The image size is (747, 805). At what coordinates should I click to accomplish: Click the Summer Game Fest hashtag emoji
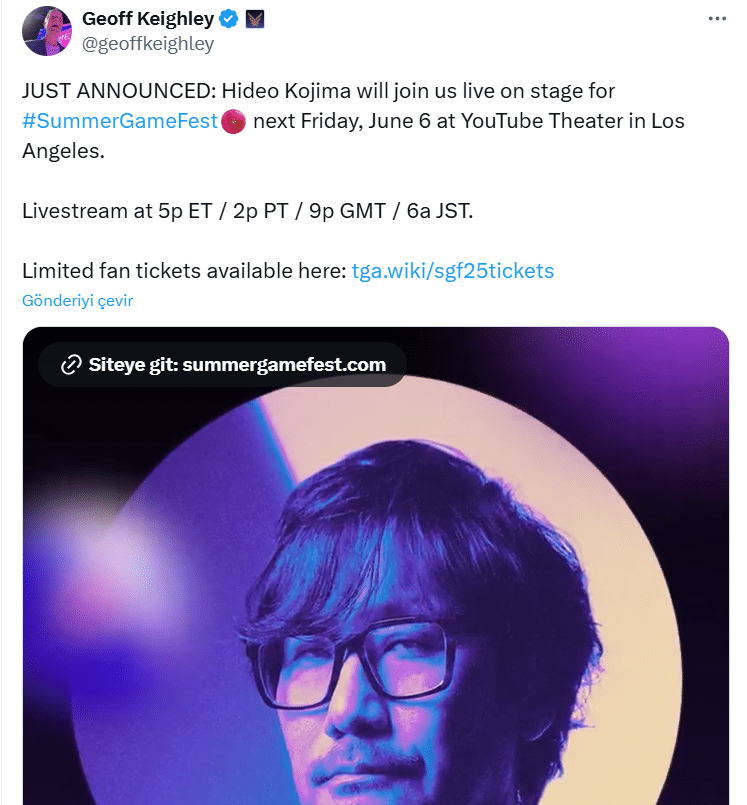[x=234, y=121]
